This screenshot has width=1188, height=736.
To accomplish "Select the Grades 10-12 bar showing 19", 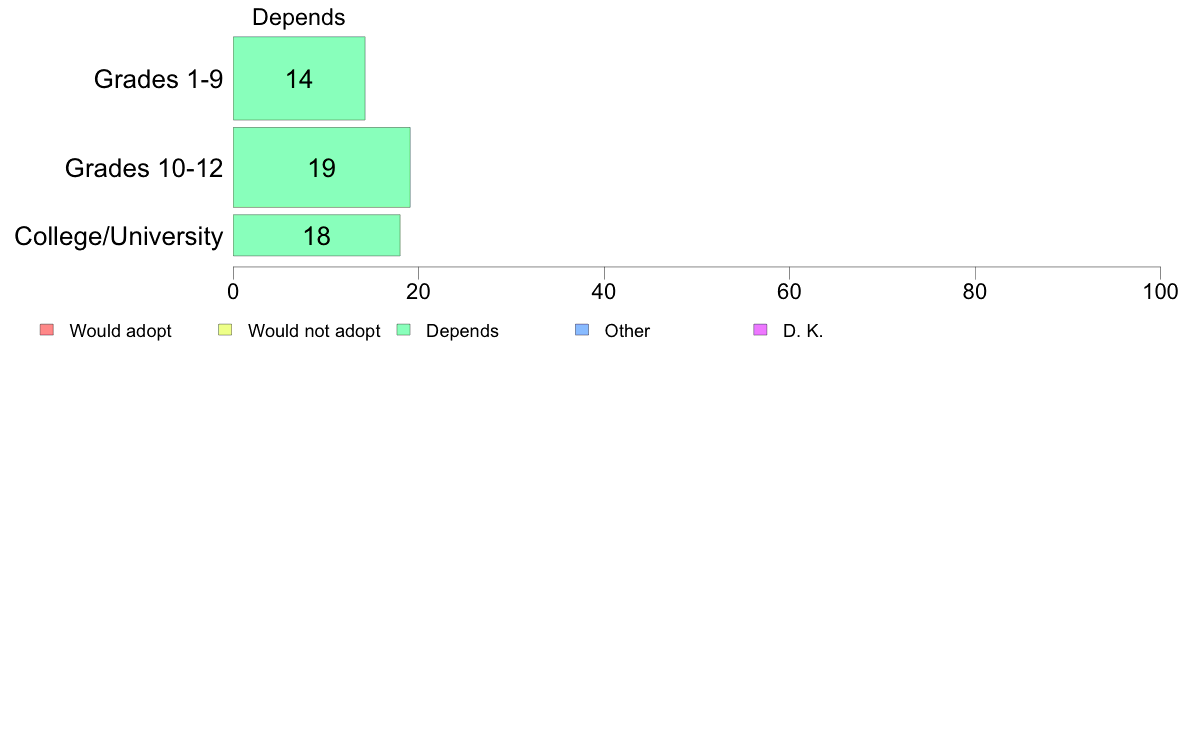I will point(322,168).
